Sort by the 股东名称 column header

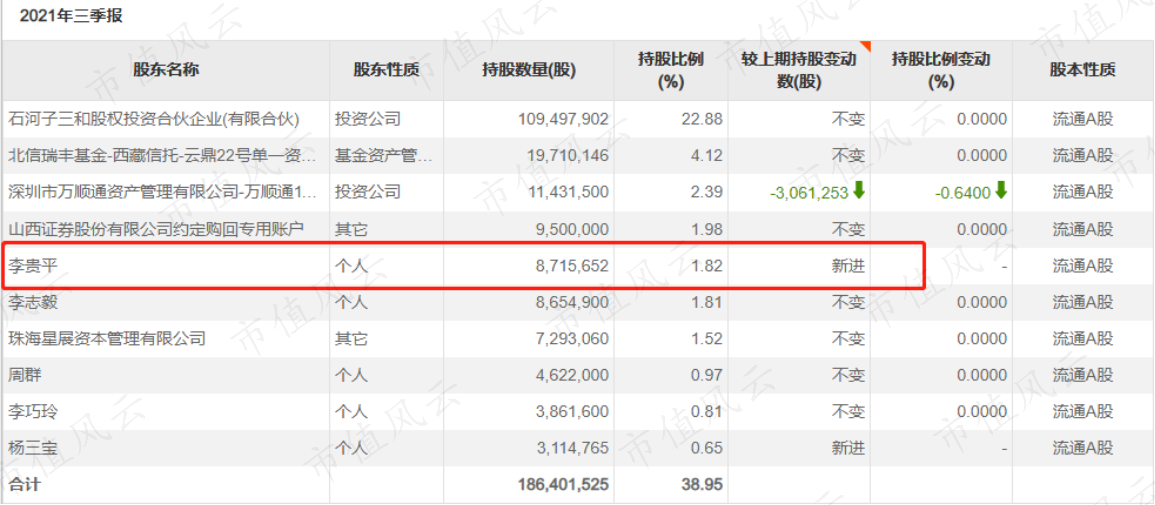coord(166,70)
